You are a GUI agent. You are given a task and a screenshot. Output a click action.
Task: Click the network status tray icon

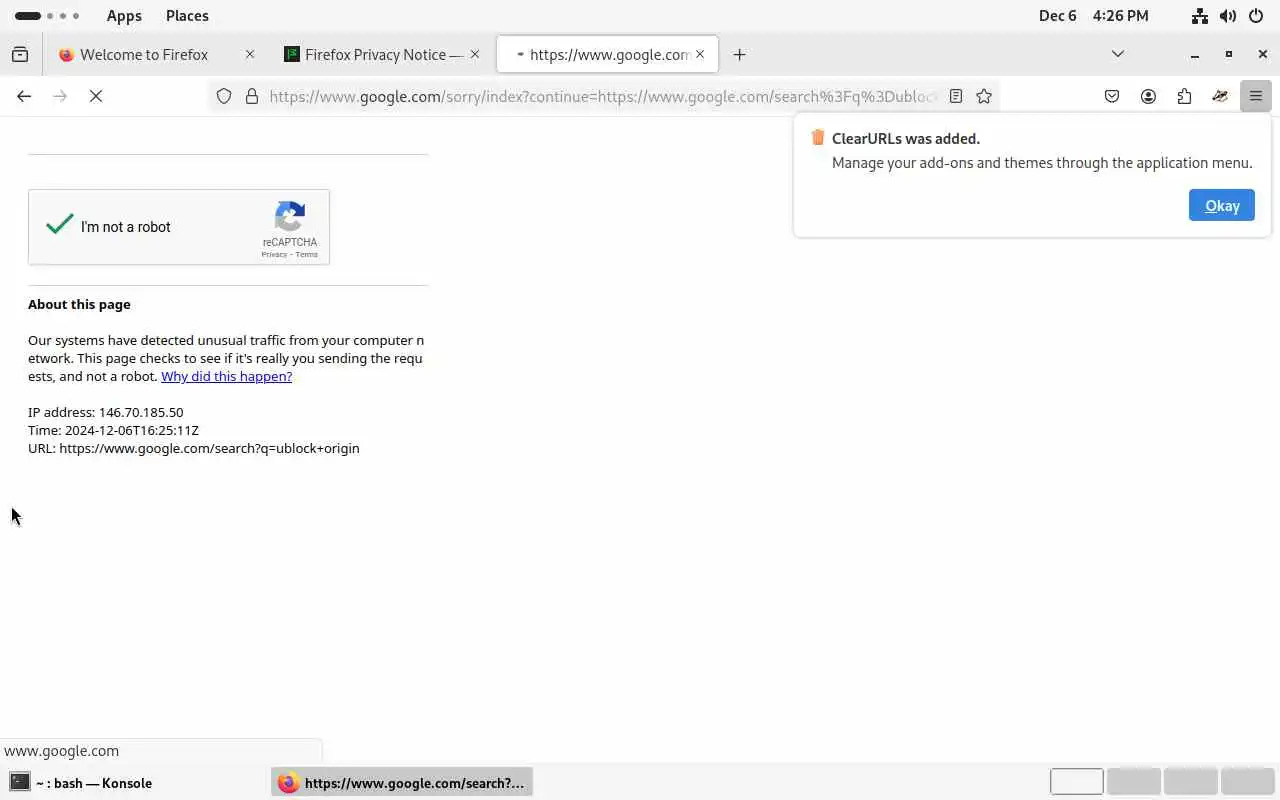[x=1200, y=16]
